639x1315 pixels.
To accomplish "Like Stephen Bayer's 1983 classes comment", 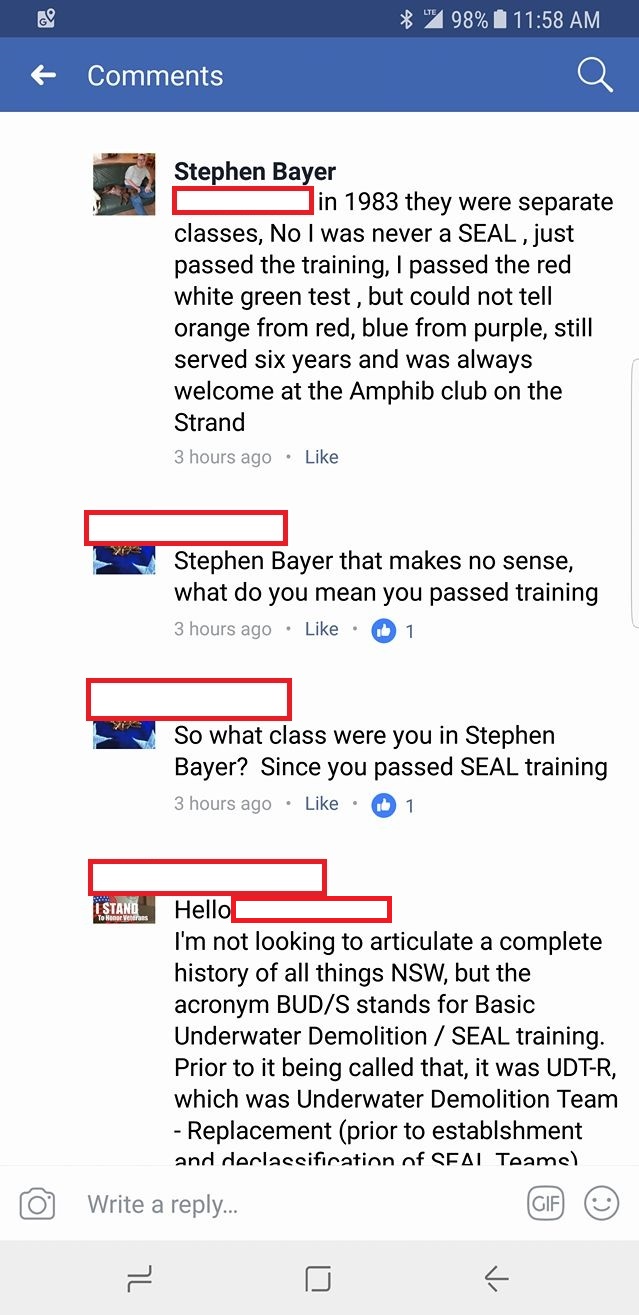I will pyautogui.click(x=321, y=457).
